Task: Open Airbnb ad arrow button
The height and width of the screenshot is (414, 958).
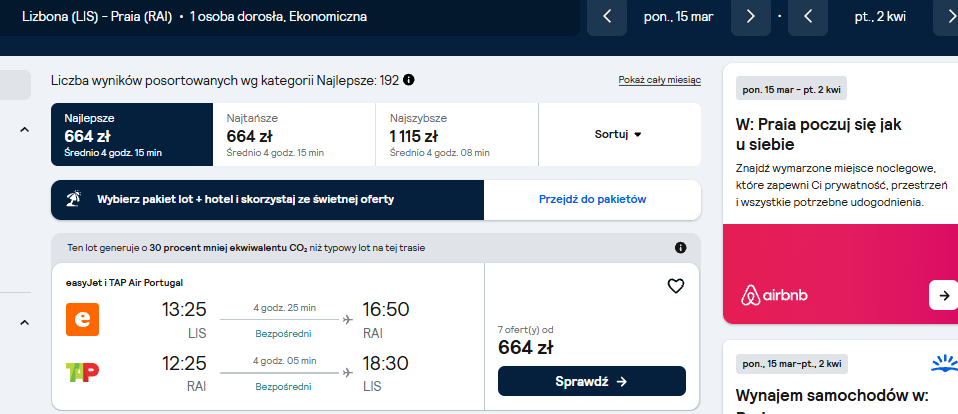Action: click(x=943, y=296)
